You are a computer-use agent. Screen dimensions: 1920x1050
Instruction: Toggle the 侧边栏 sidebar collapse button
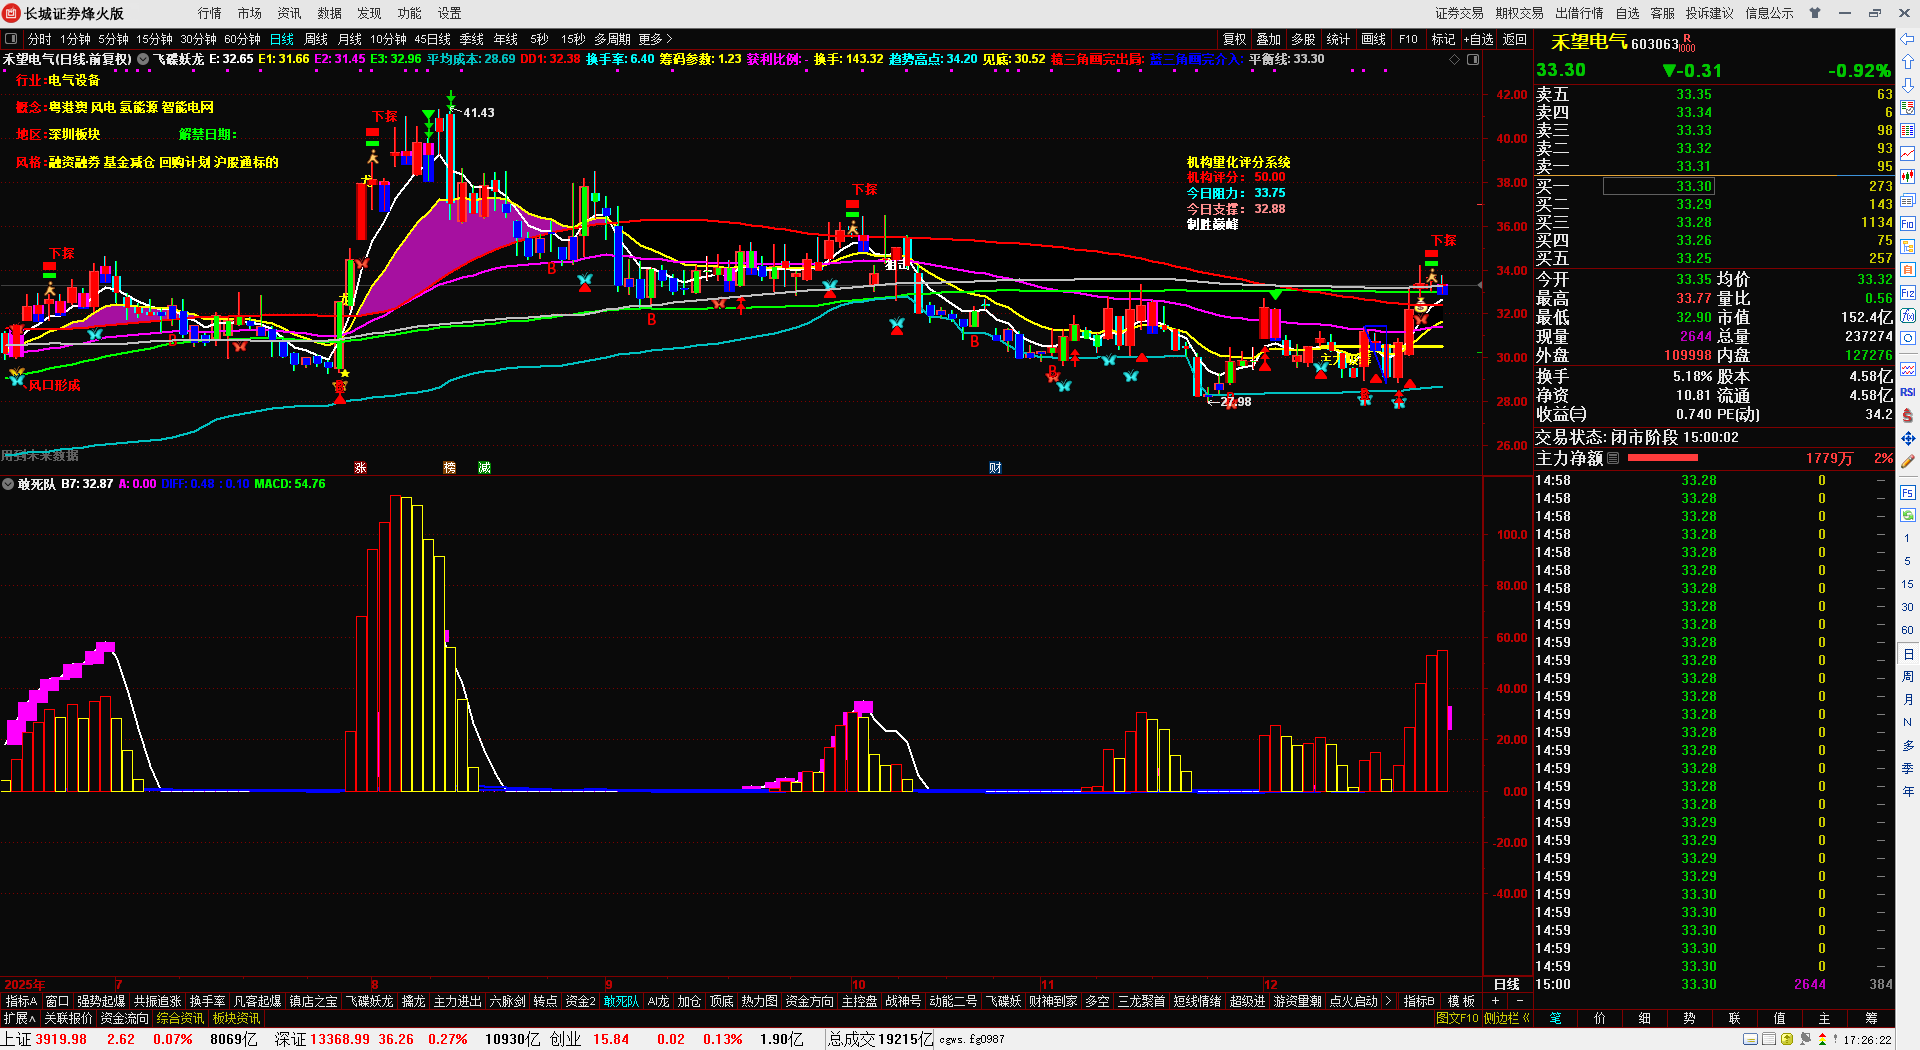click(x=1507, y=1018)
